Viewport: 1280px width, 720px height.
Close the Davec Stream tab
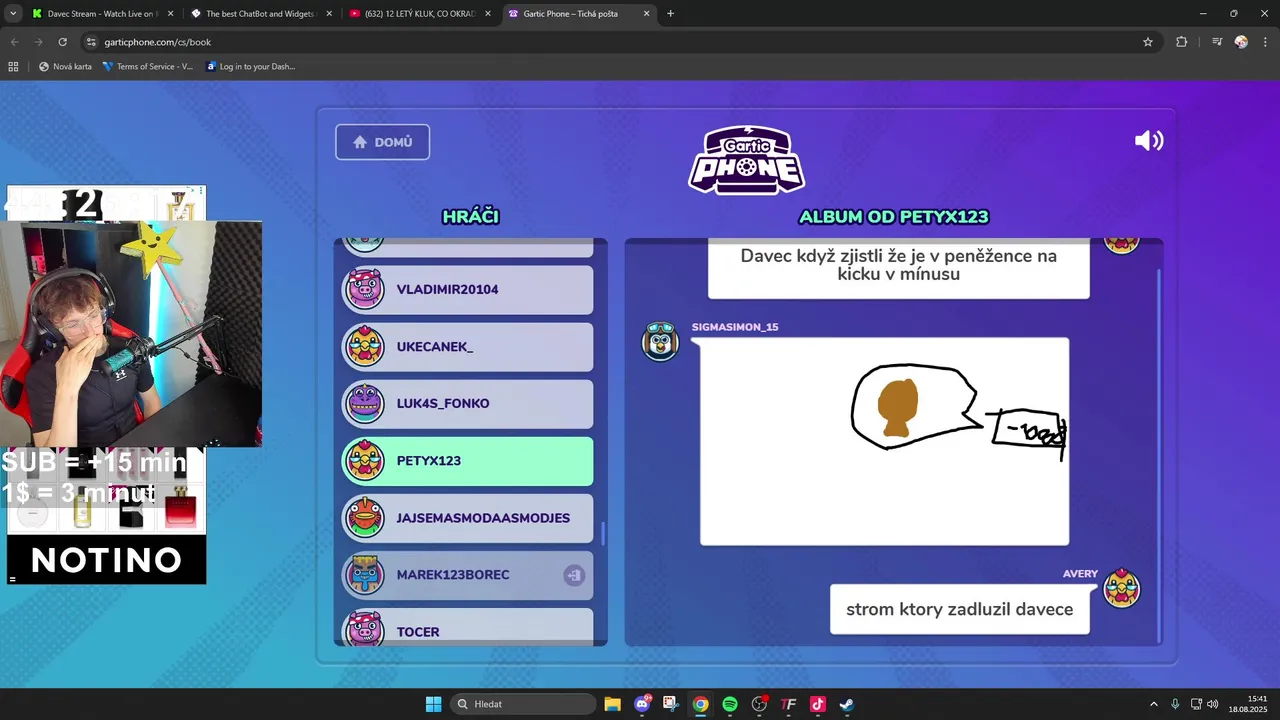pos(169,14)
